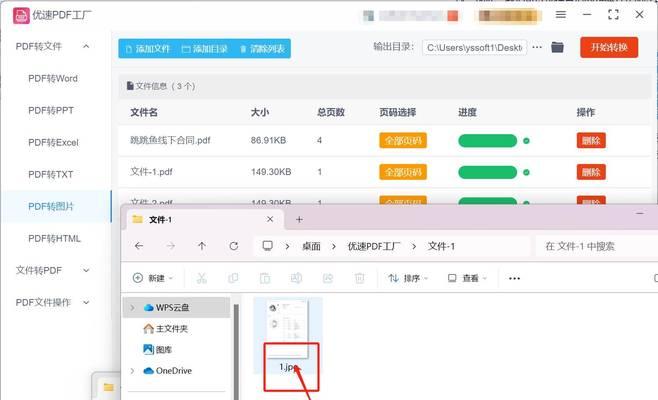Click the 86.91KB size cell
658x400 pixels.
pyautogui.click(x=269, y=140)
